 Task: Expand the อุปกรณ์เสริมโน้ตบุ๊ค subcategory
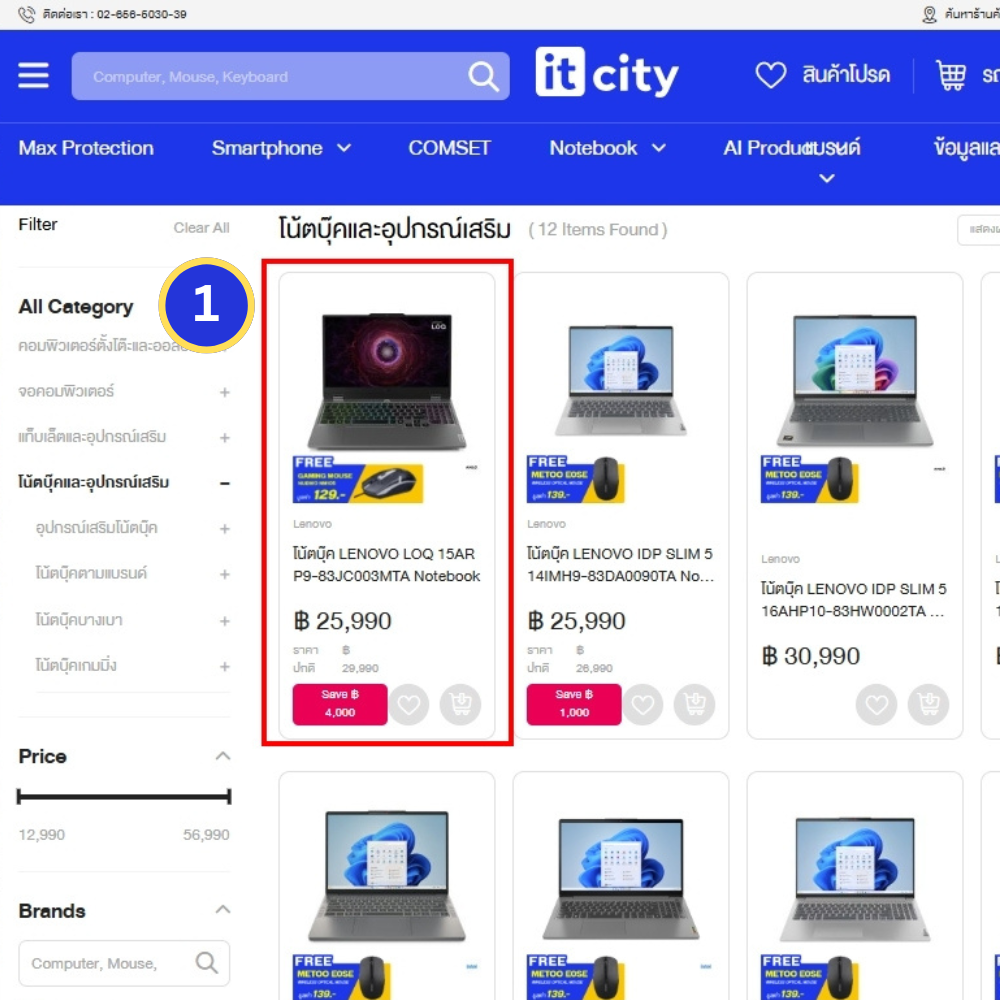coord(224,529)
